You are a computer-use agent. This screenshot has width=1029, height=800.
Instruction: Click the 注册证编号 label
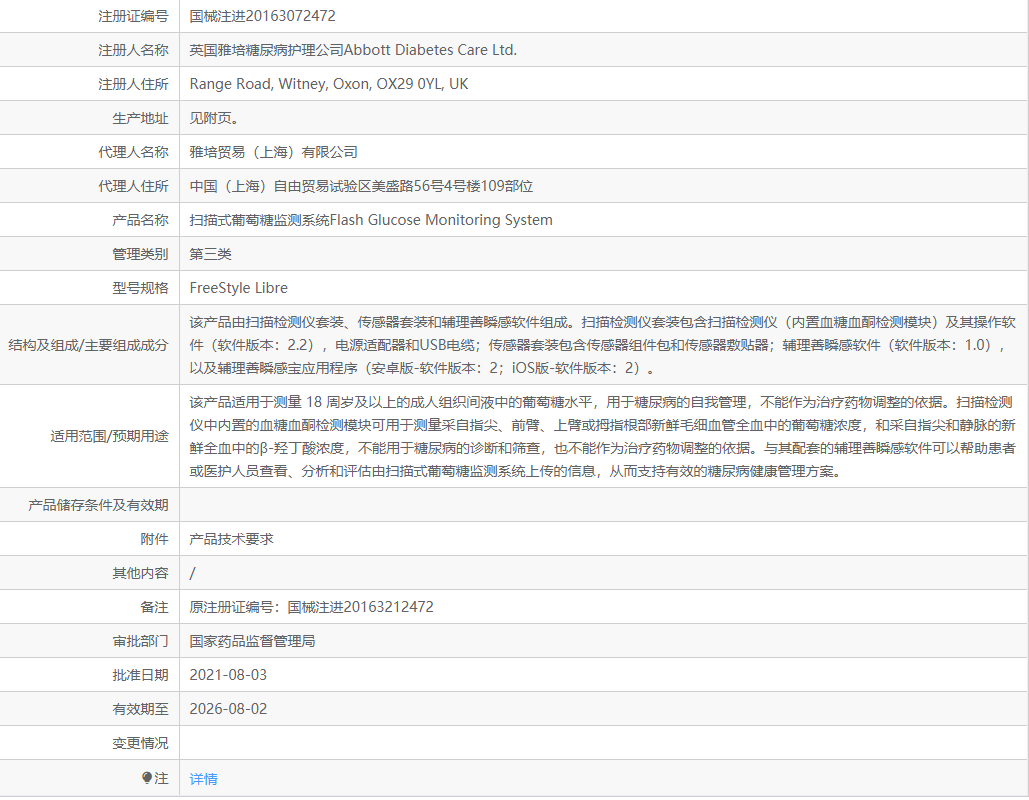(x=133, y=16)
